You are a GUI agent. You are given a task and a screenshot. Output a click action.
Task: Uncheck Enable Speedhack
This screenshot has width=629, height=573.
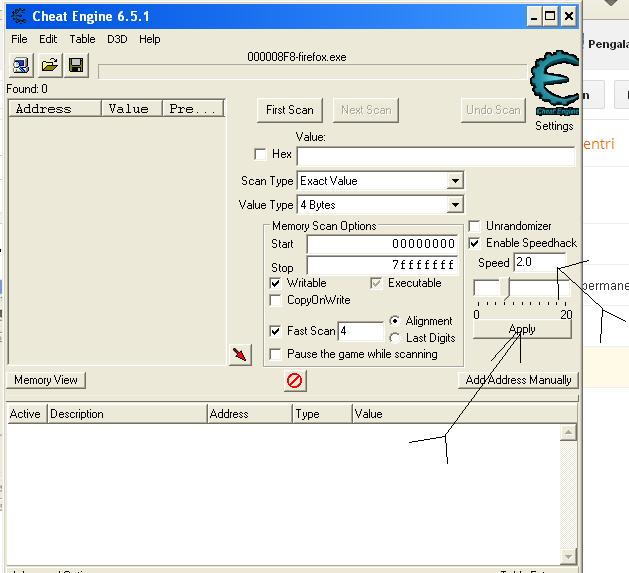474,243
